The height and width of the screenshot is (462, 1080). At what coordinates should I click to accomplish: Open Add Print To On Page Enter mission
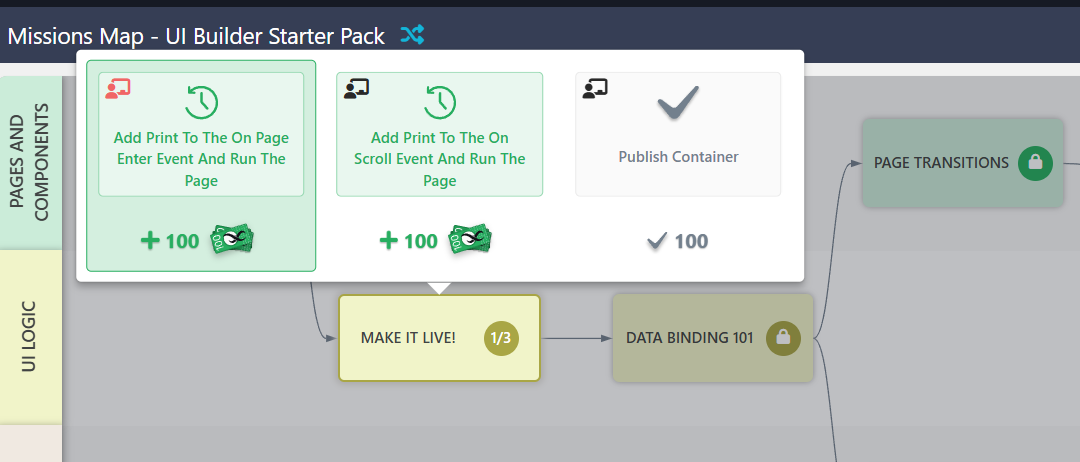pos(201,159)
